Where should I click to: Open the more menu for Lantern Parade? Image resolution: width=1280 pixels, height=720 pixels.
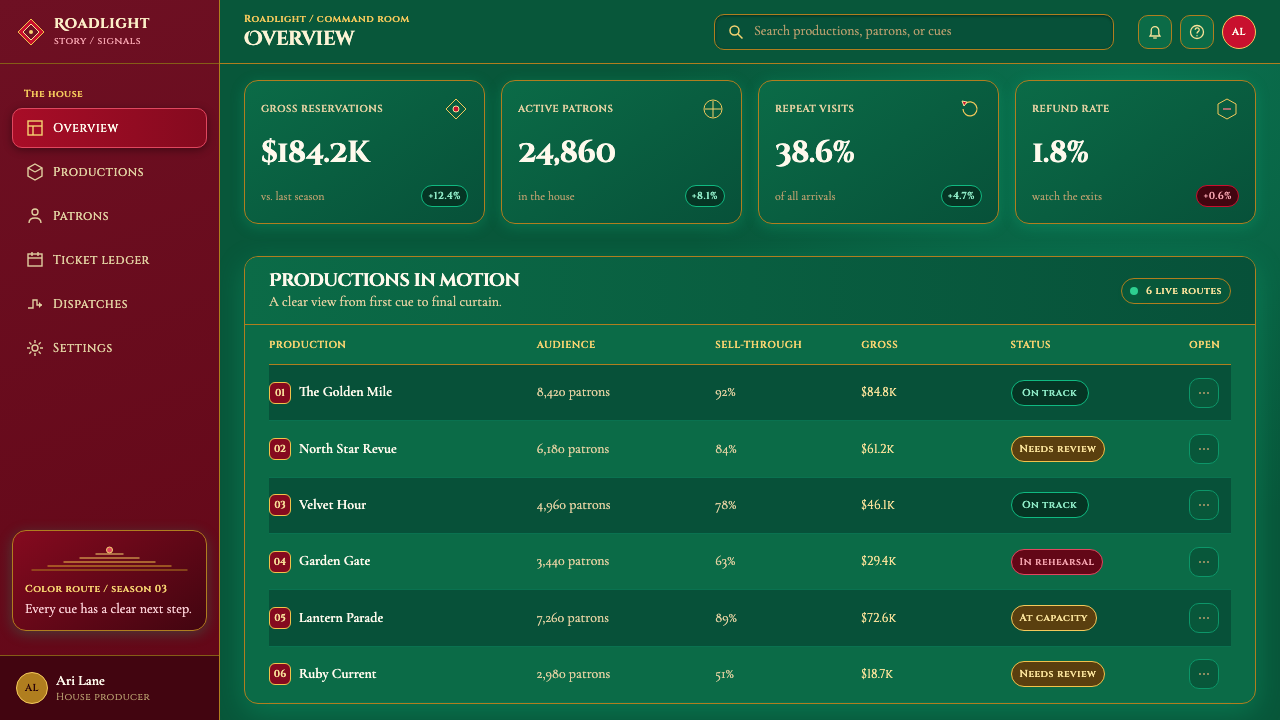pos(1204,618)
